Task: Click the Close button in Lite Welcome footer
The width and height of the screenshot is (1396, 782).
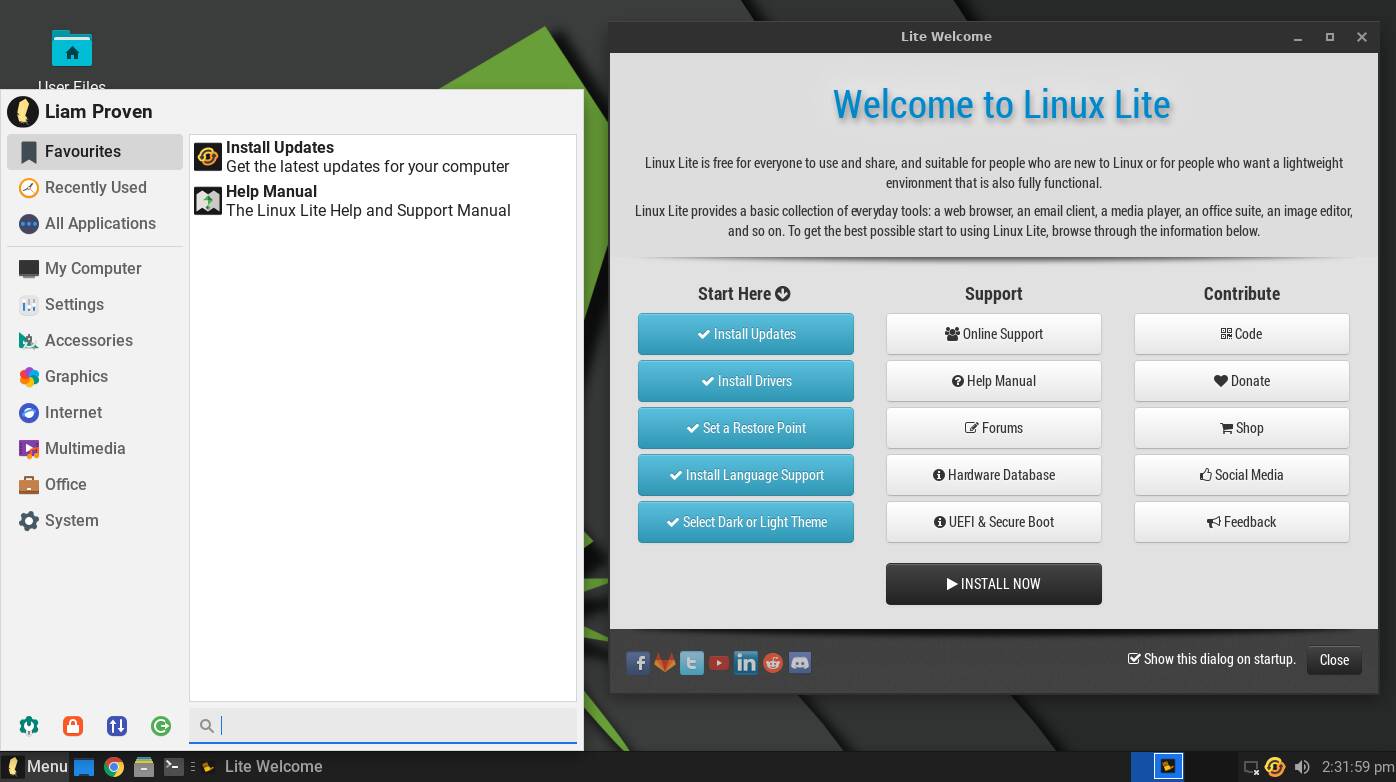Action: click(x=1334, y=660)
